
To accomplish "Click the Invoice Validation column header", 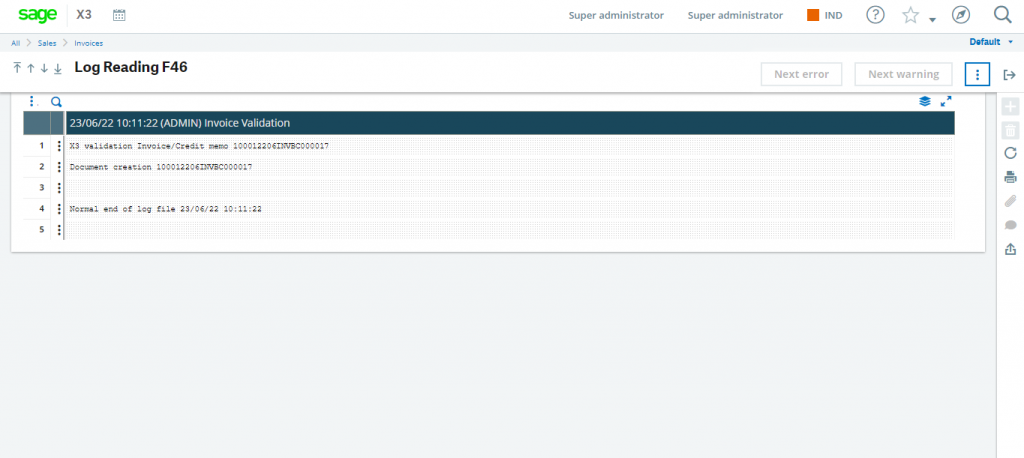I will pyautogui.click(x=509, y=123).
